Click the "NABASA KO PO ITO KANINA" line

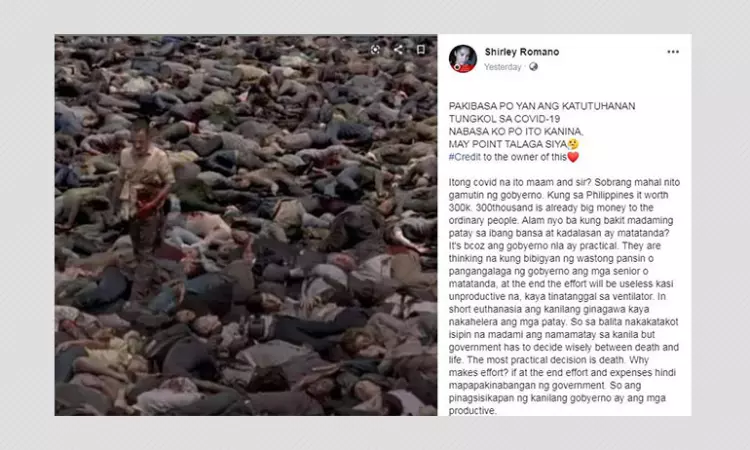pos(516,132)
